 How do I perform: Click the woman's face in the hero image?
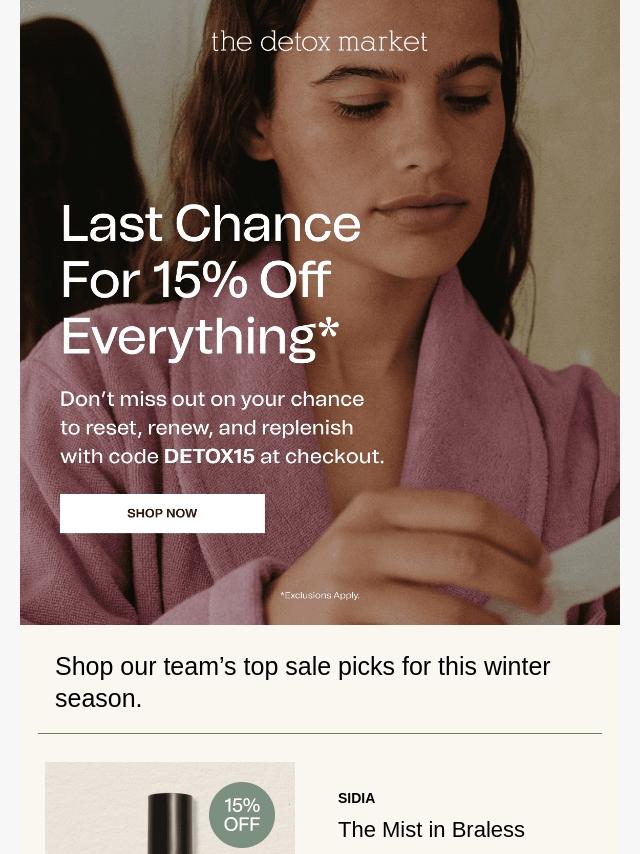pos(392,131)
